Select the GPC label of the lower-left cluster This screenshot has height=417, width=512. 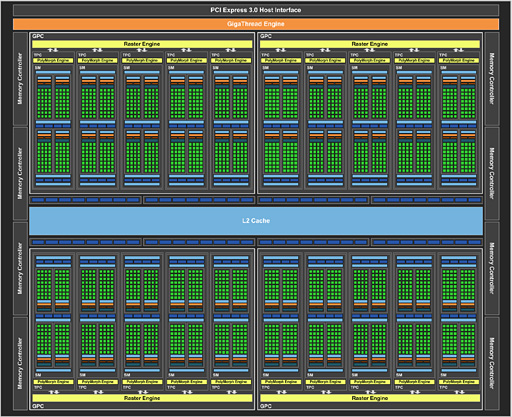[38, 406]
